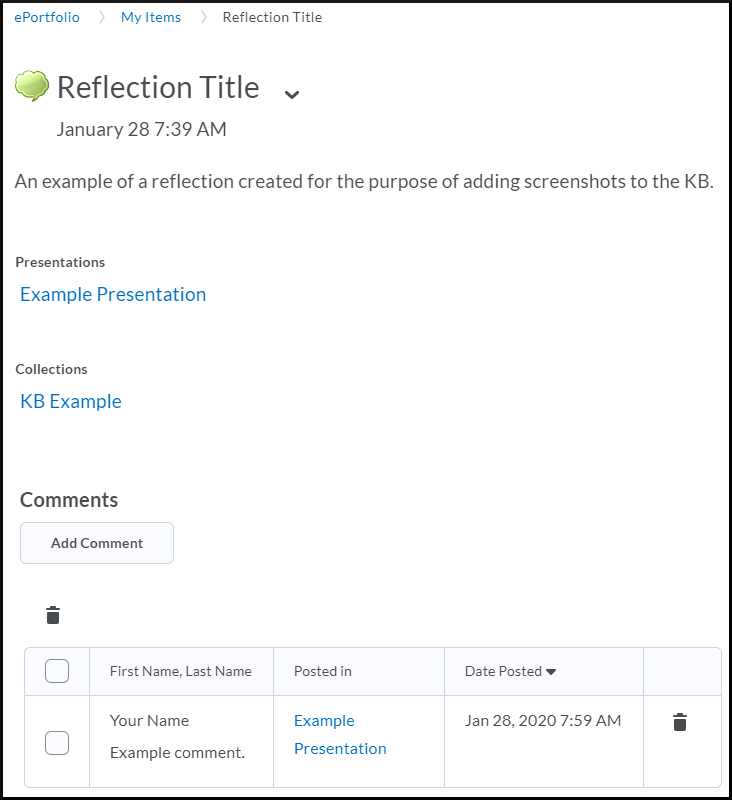
Task: Check the checkbox for the Example comment row
Action: [x=57, y=742]
